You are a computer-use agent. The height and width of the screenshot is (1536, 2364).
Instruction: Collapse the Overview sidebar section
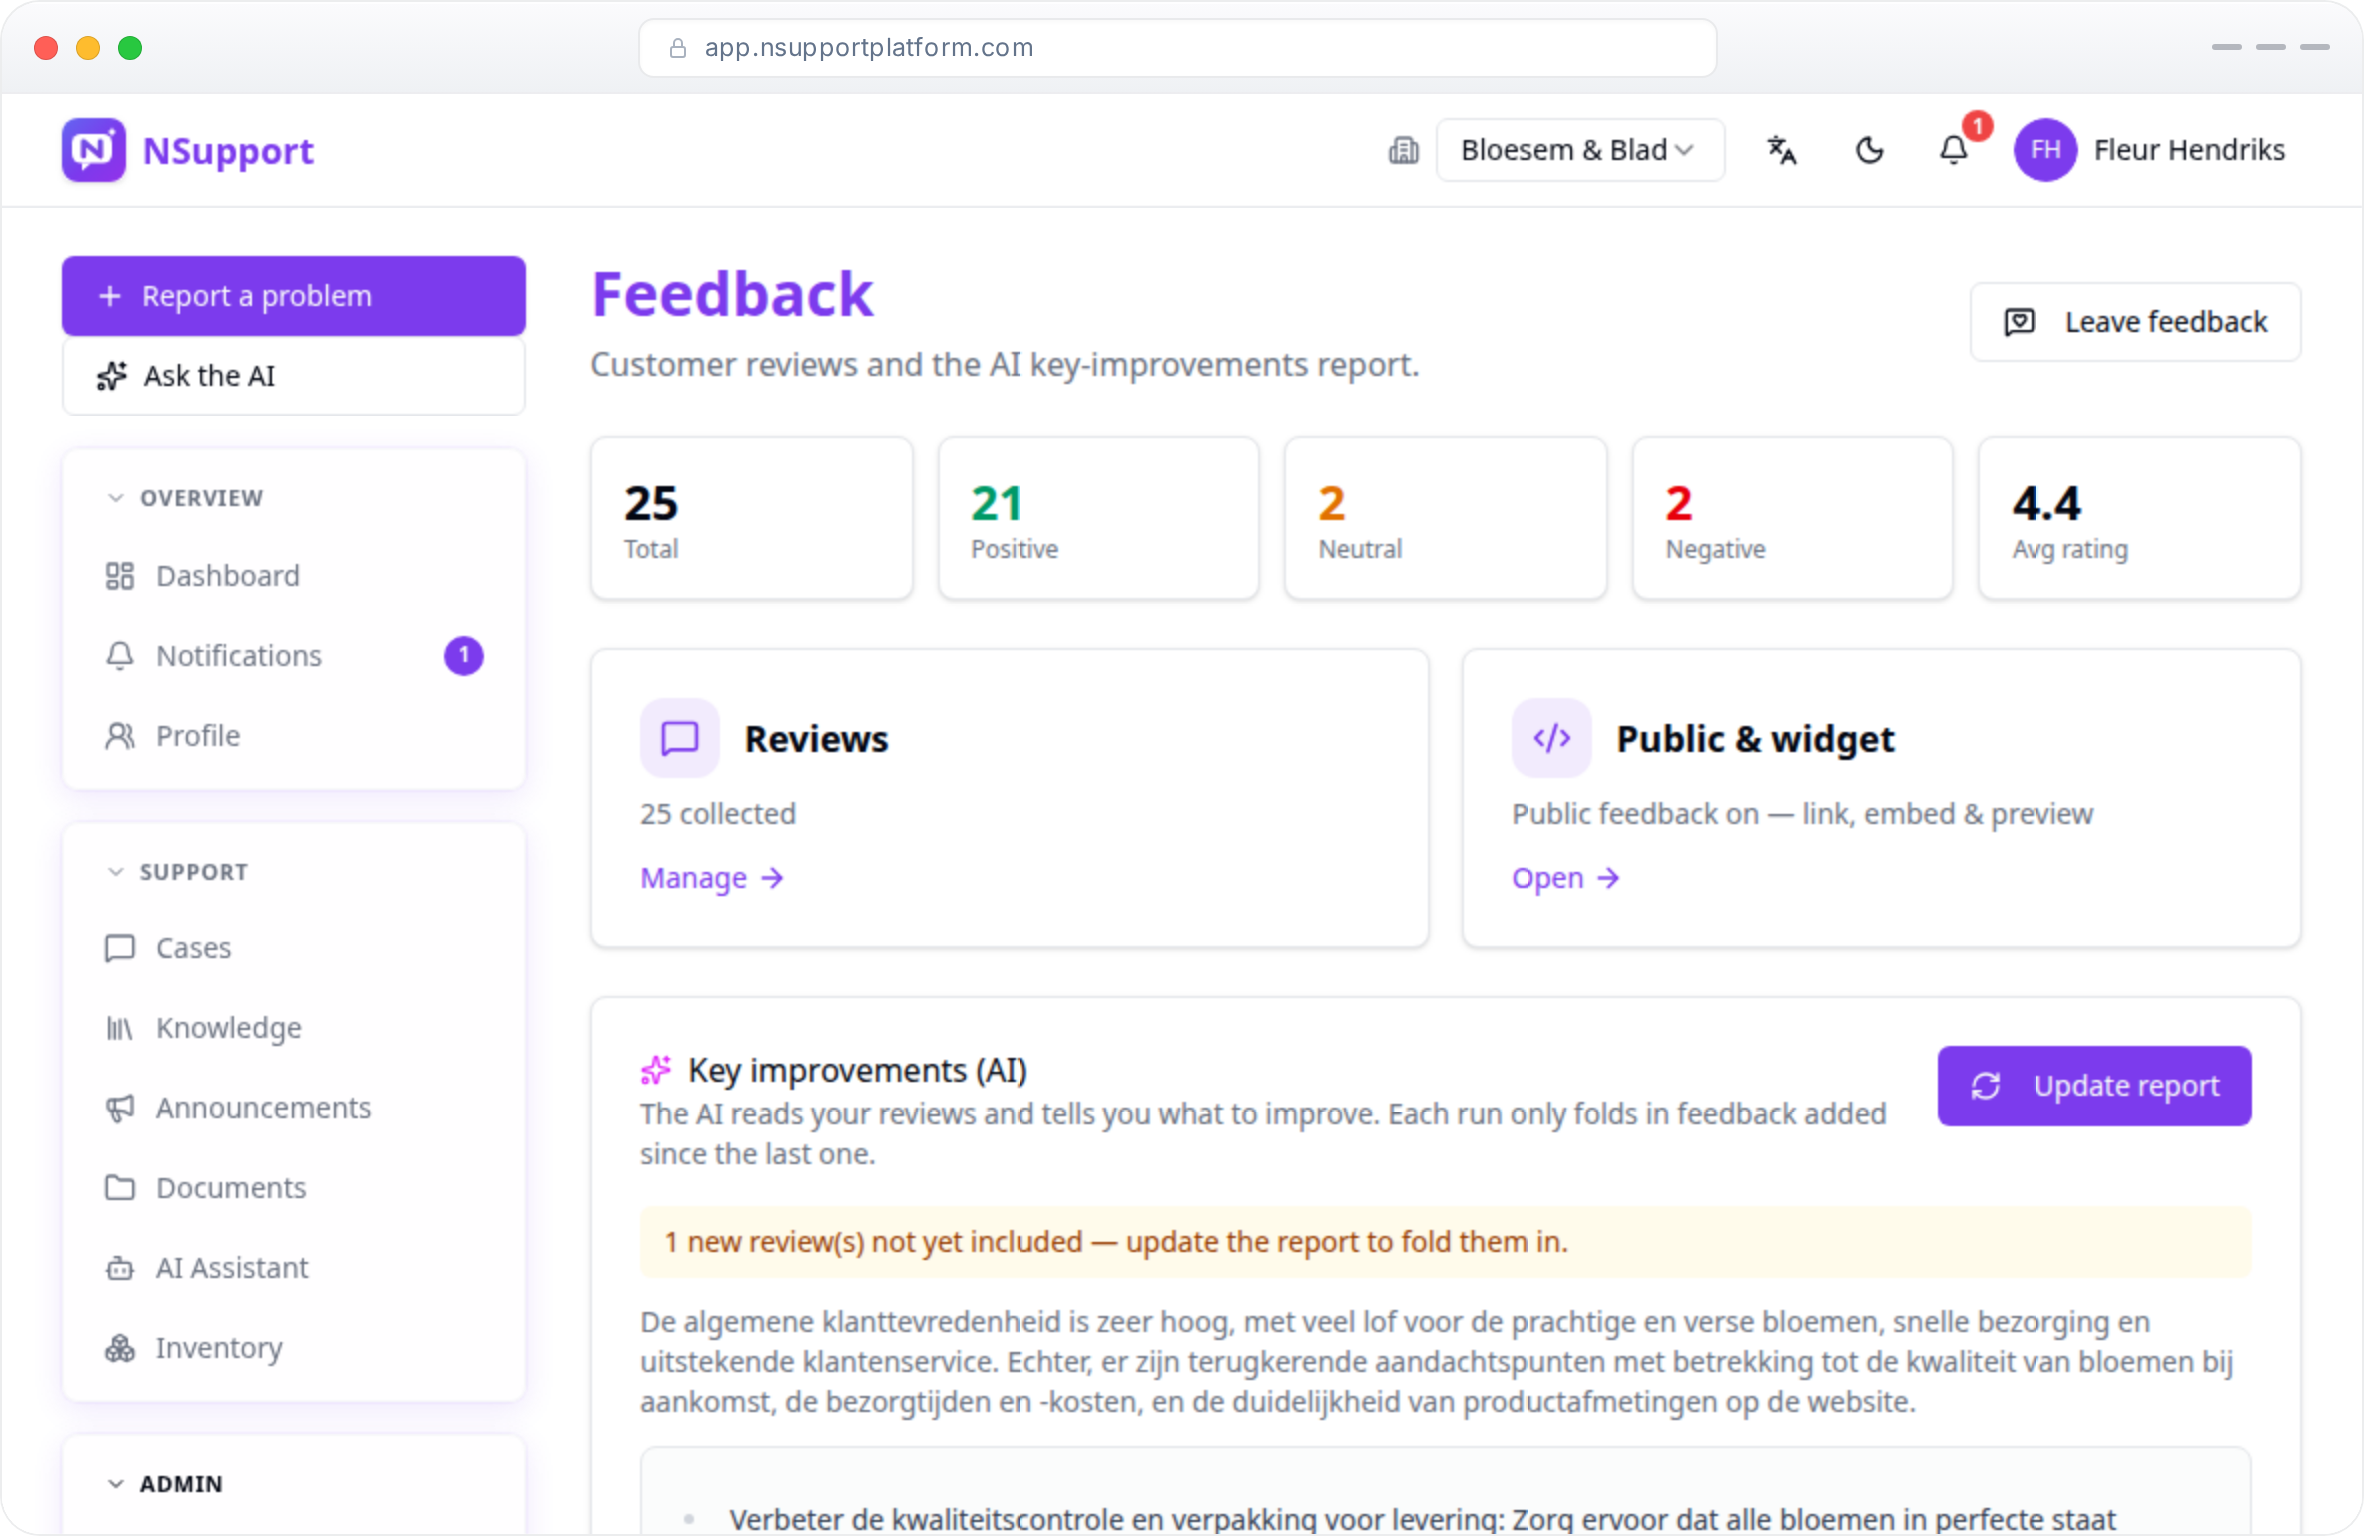pyautogui.click(x=116, y=498)
